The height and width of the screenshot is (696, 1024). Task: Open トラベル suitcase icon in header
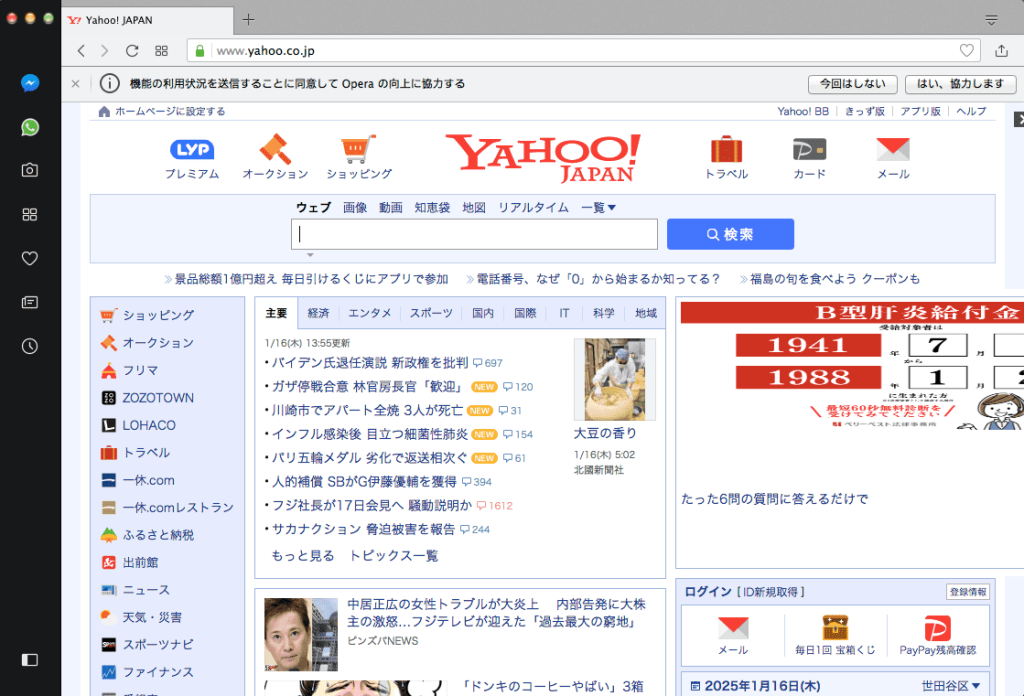click(726, 157)
